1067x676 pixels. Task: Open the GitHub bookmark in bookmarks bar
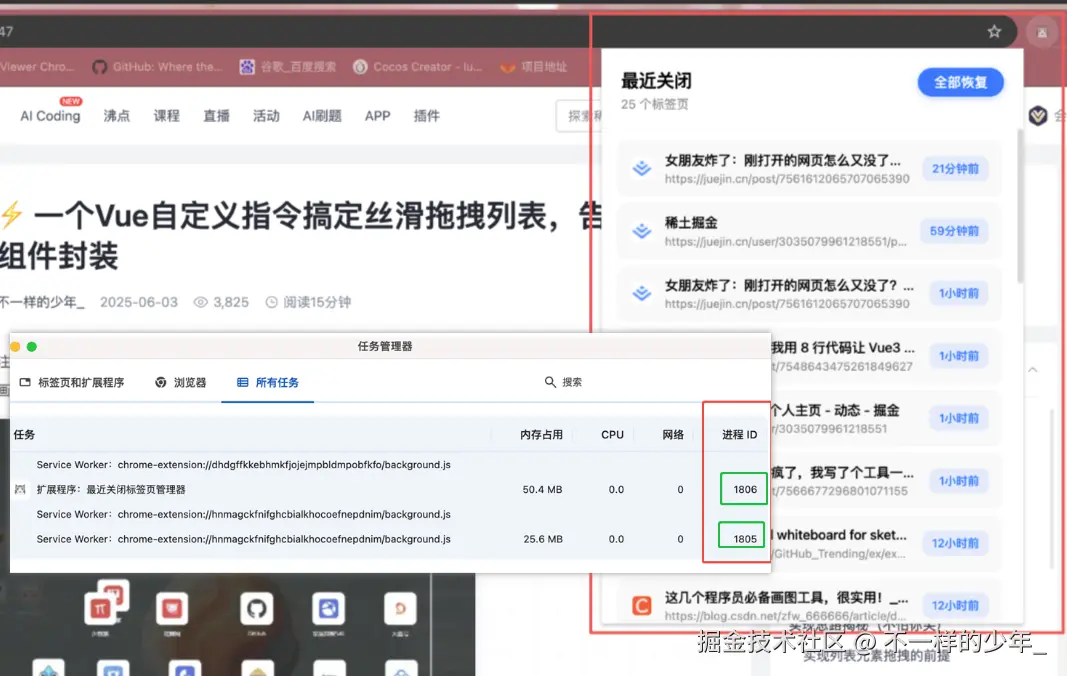click(x=158, y=67)
